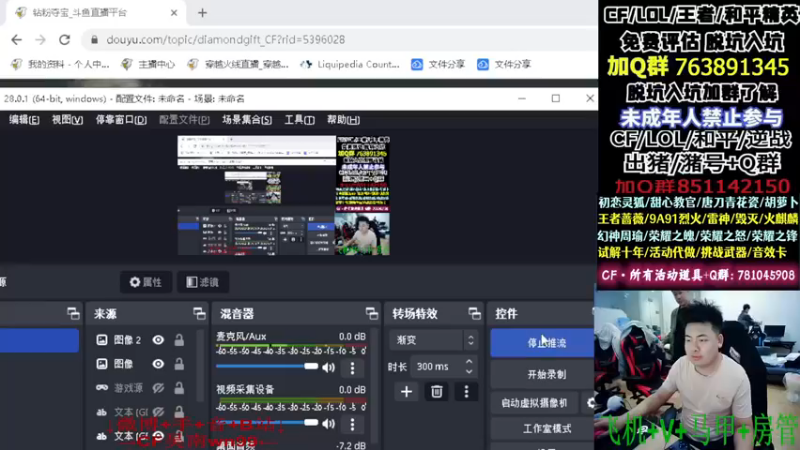The width and height of the screenshot is (800, 450).
Task: Open 麦克风/Aux options three-dot menu
Action: pyautogui.click(x=352, y=368)
